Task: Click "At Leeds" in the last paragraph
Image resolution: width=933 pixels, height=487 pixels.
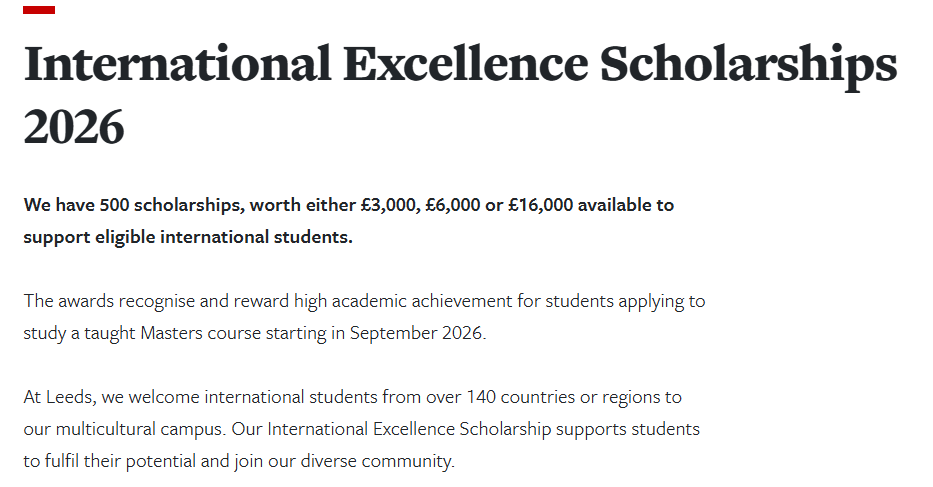Action: pyautogui.click(x=59, y=397)
